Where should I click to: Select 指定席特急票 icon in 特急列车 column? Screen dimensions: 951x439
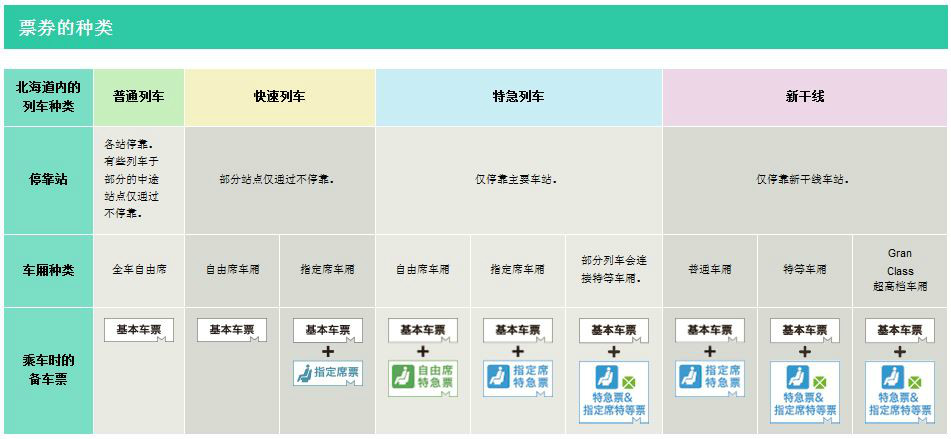coord(517,379)
